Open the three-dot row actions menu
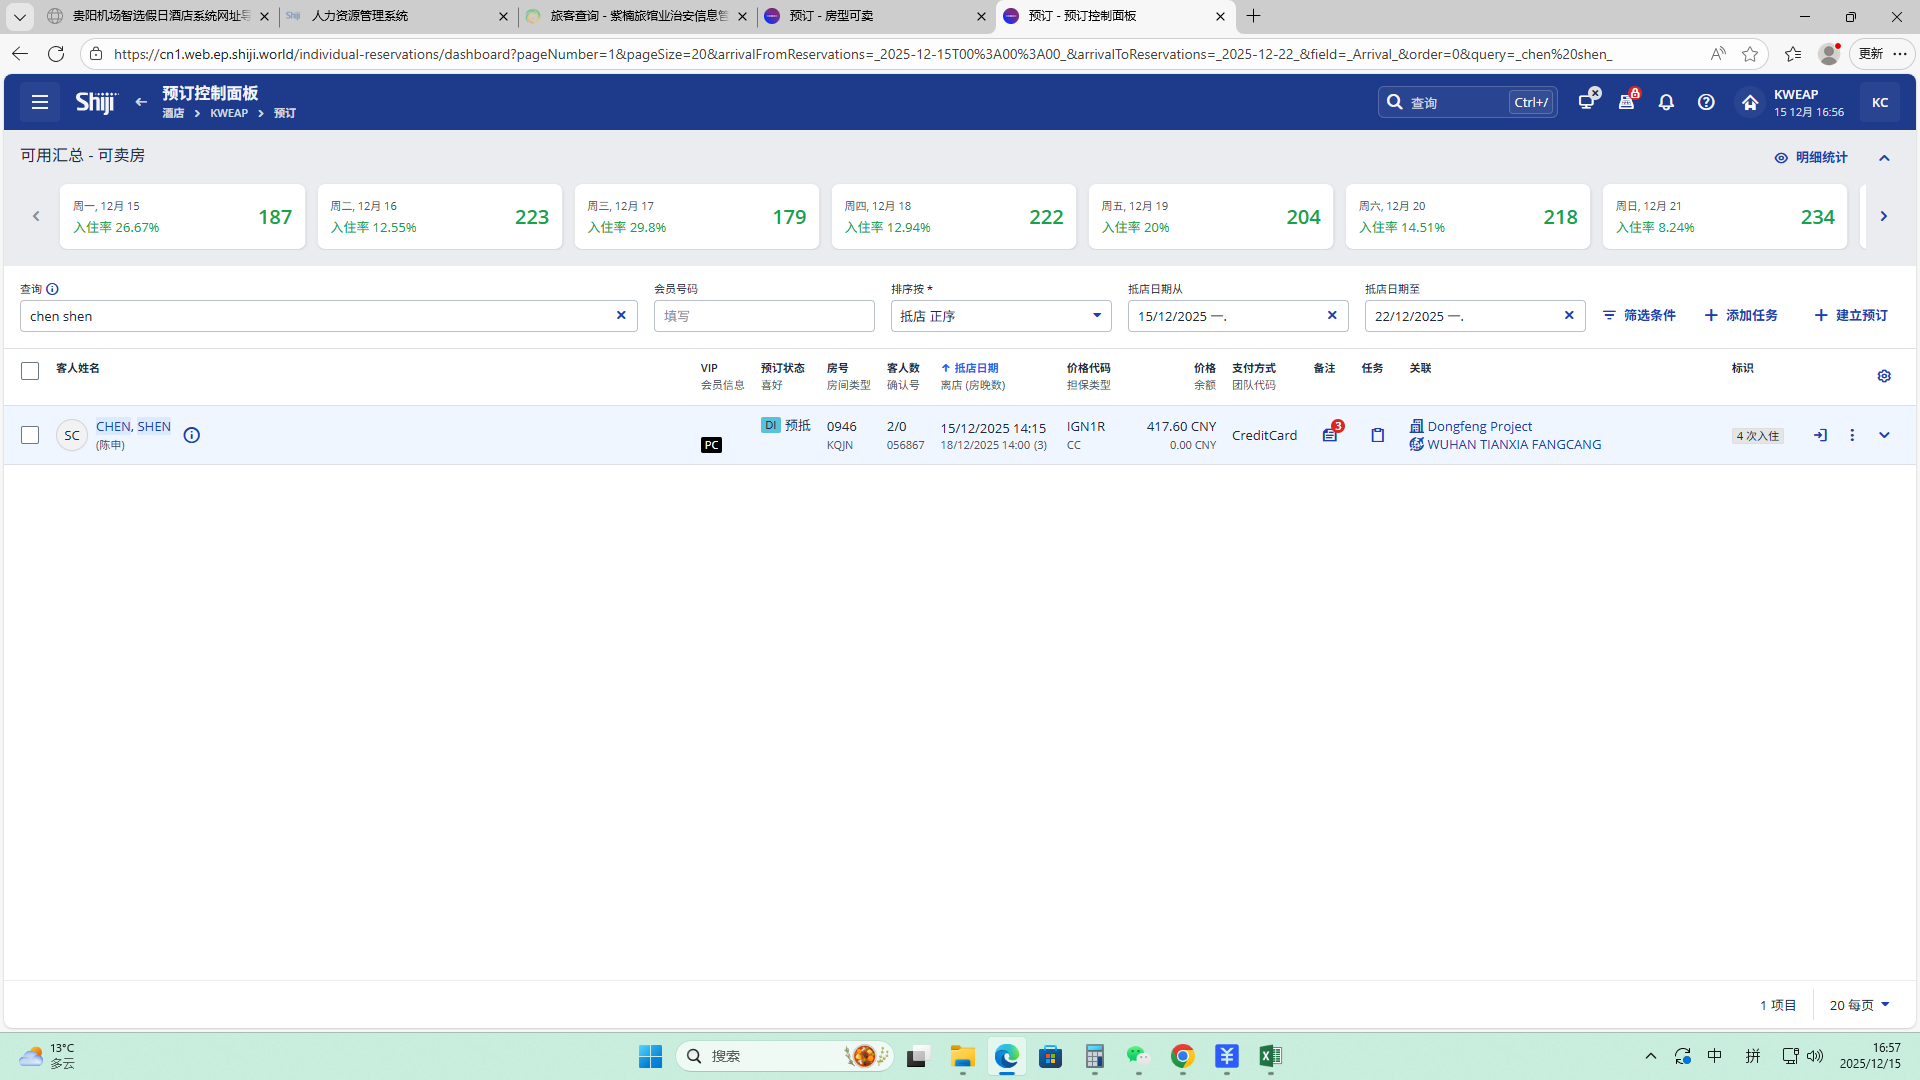The width and height of the screenshot is (1920, 1080). pos(1852,435)
